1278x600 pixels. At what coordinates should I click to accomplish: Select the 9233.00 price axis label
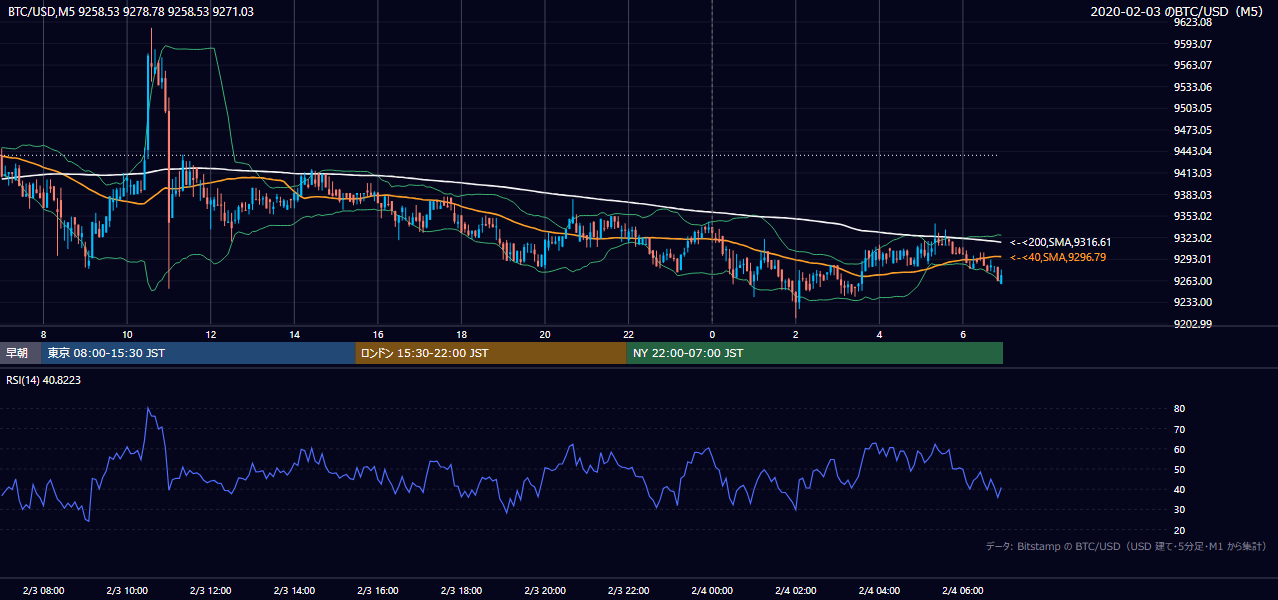[1193, 302]
